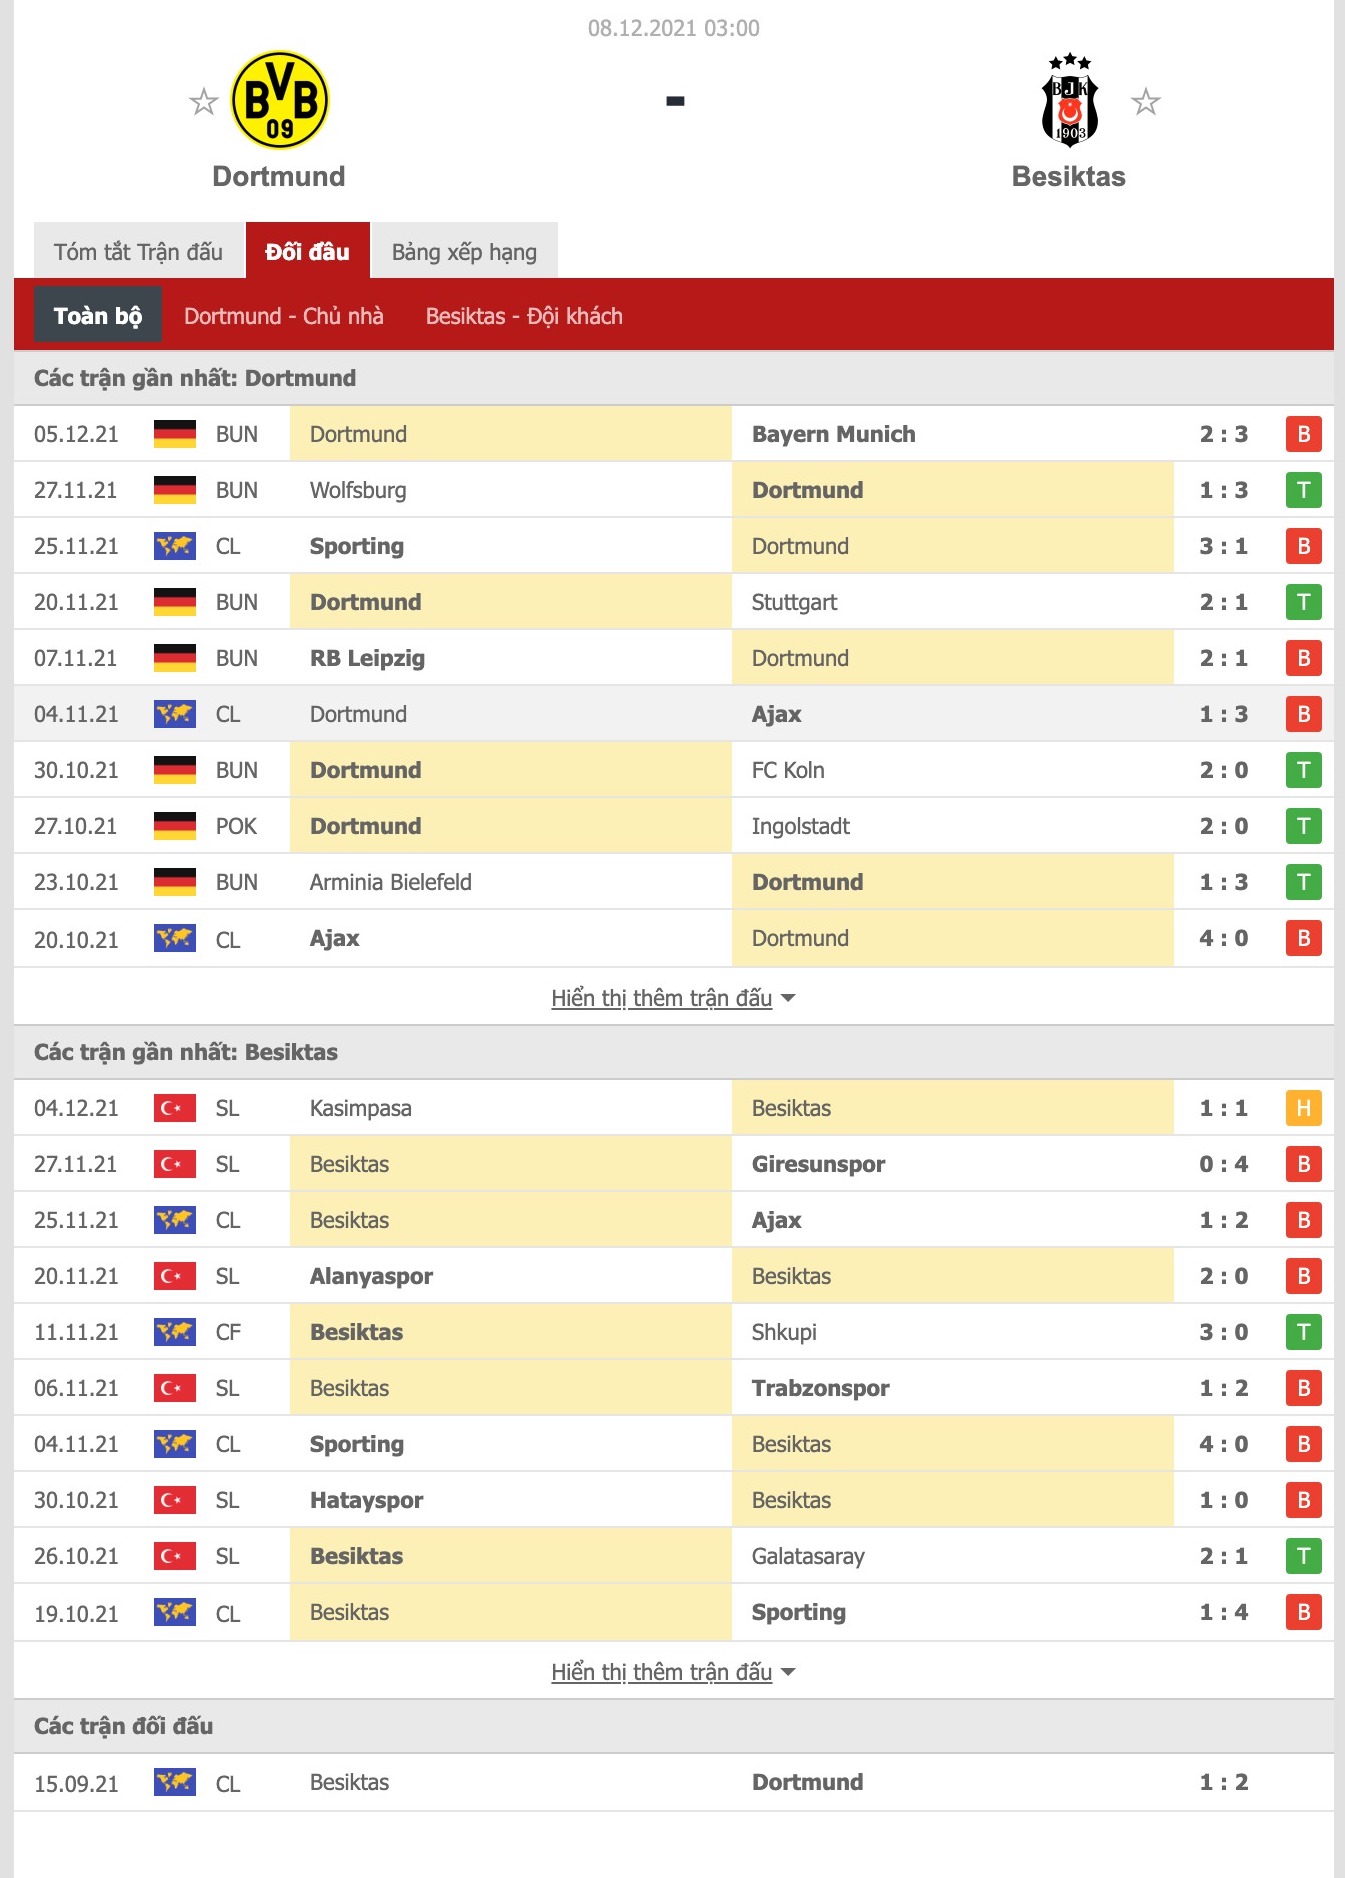
Task: Open Alanyaspor team name
Action: [x=371, y=1276]
